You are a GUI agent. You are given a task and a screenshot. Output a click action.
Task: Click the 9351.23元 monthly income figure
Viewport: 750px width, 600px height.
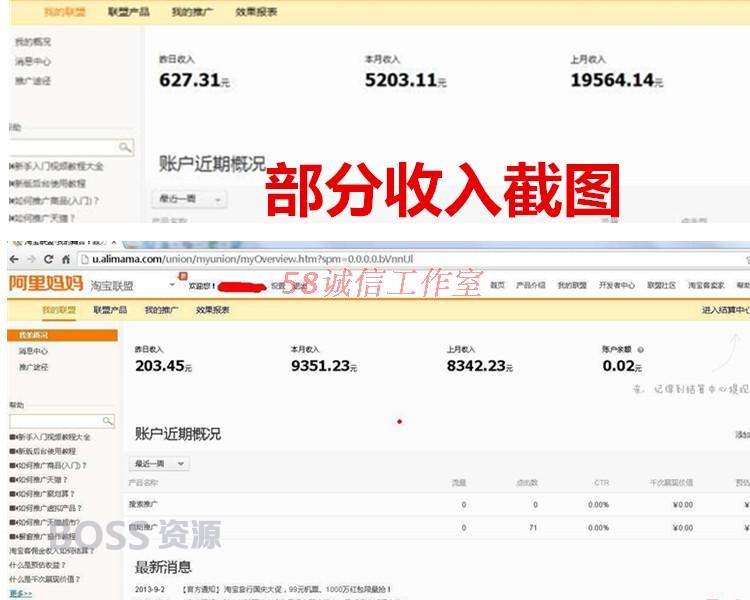(324, 366)
